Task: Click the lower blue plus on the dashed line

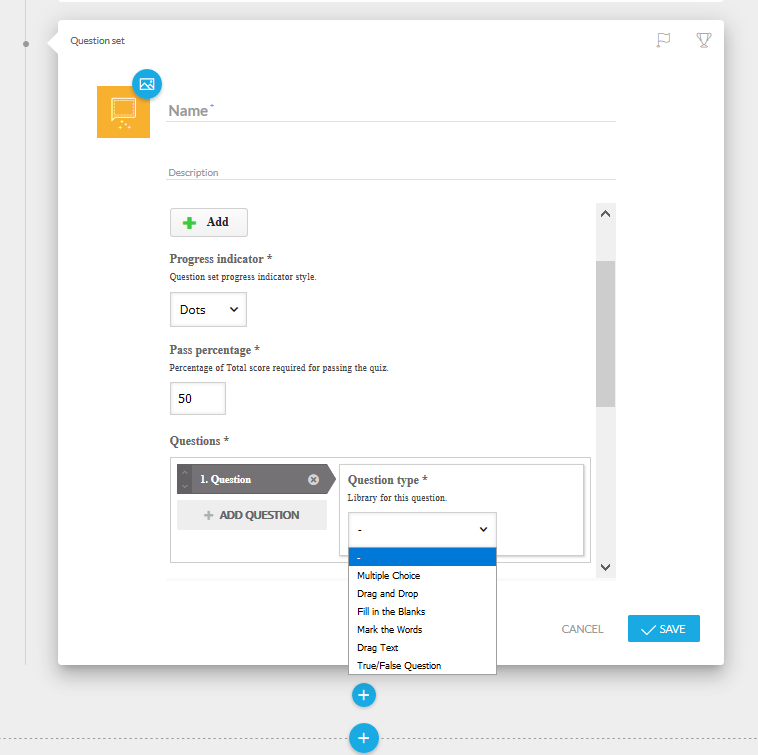Action: [364, 738]
